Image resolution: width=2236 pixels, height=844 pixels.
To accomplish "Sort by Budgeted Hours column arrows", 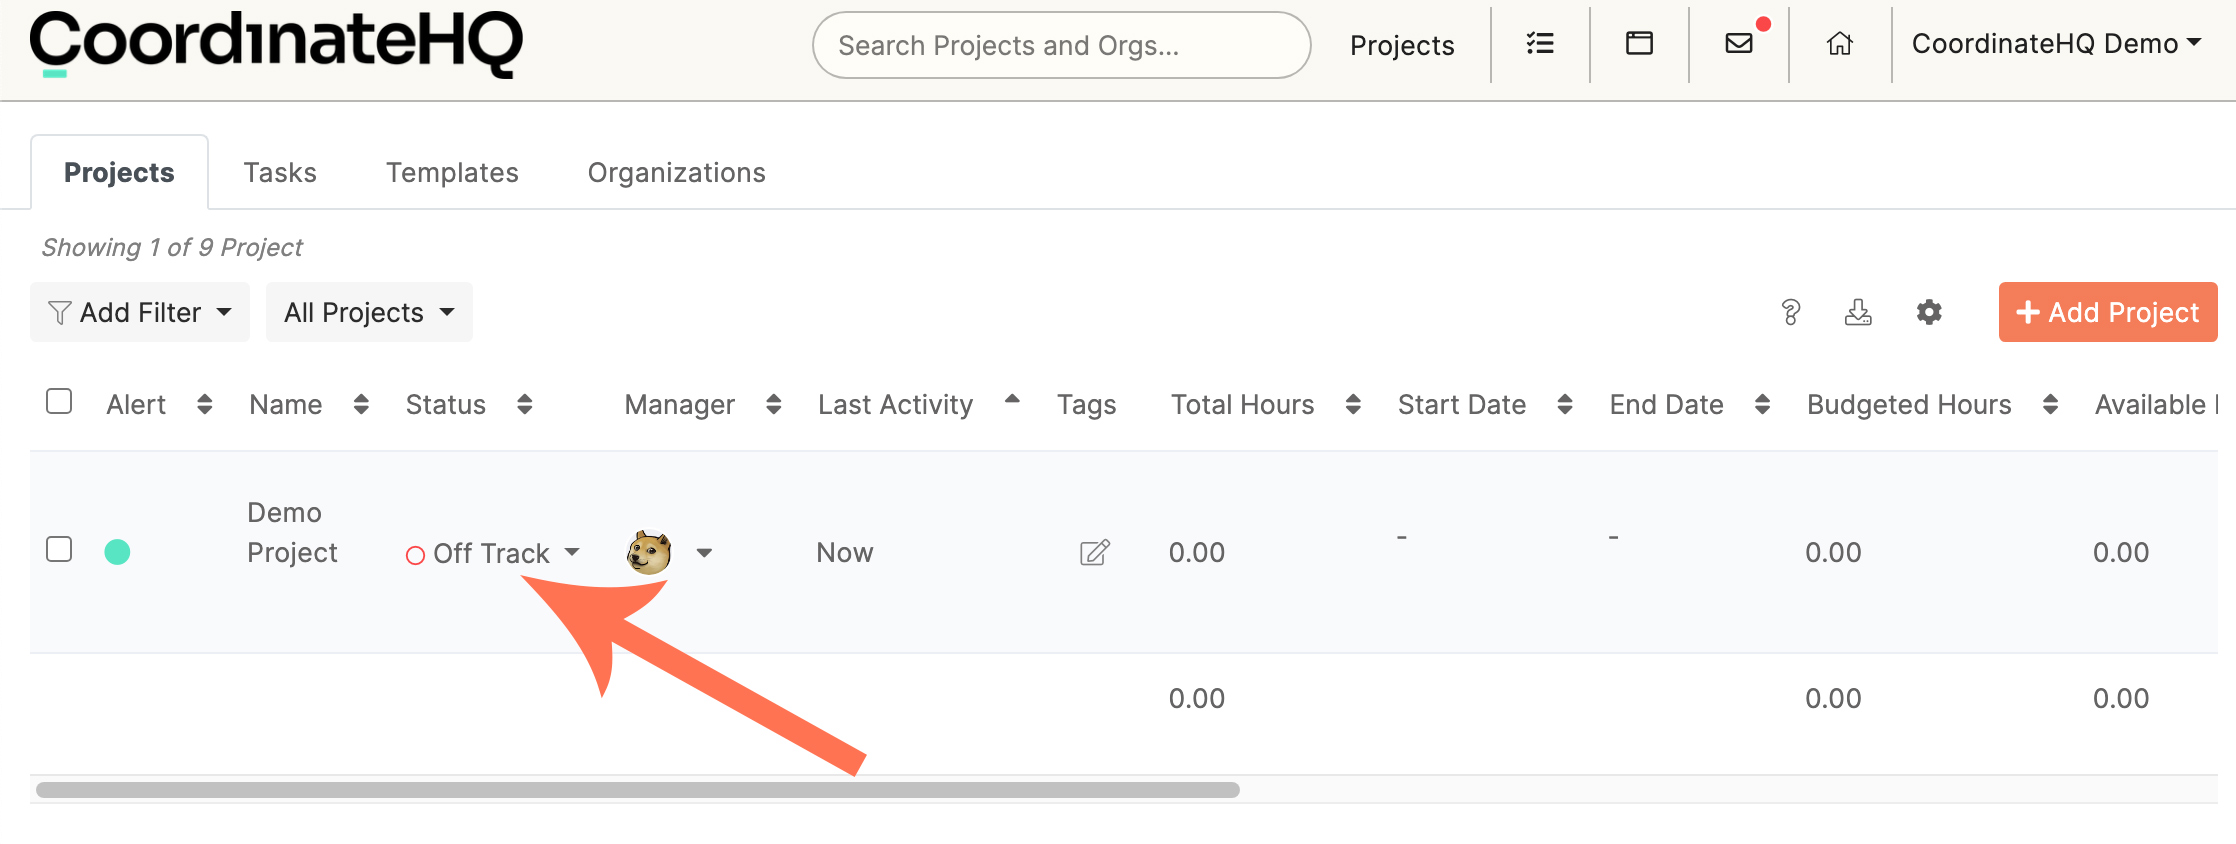I will [x=2051, y=404].
